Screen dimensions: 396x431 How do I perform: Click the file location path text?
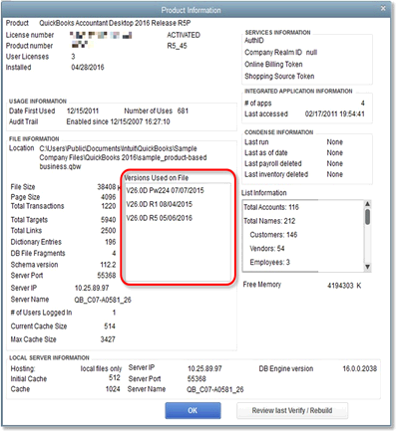123,157
